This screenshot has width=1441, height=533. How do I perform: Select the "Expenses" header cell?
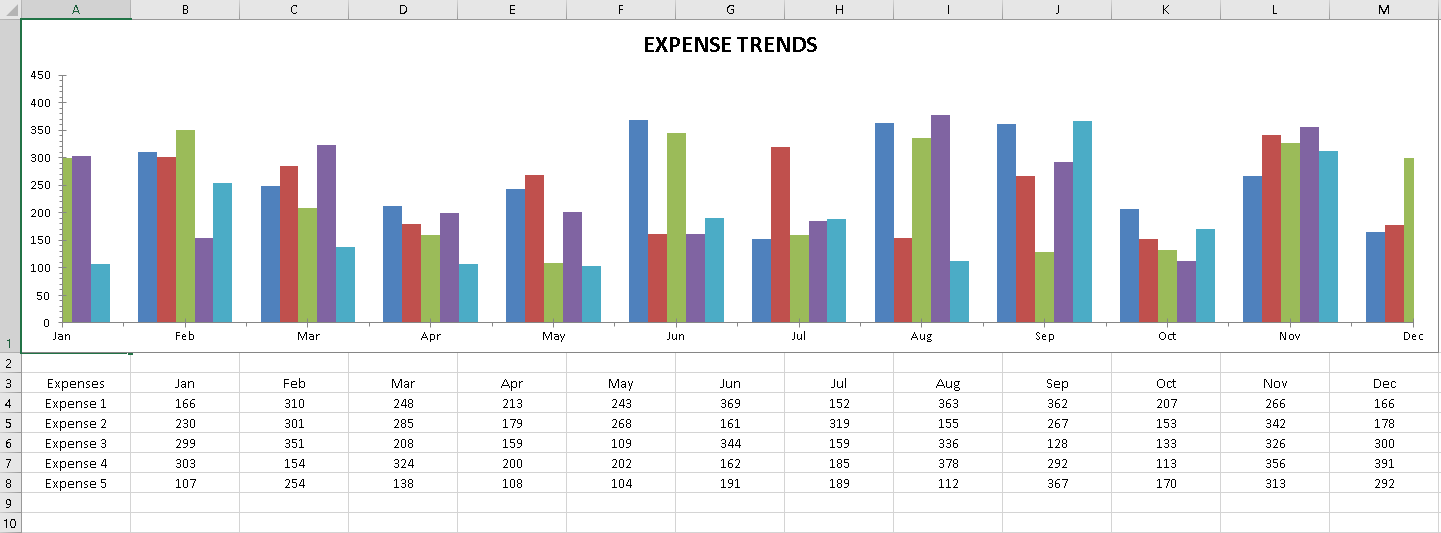[x=76, y=383]
